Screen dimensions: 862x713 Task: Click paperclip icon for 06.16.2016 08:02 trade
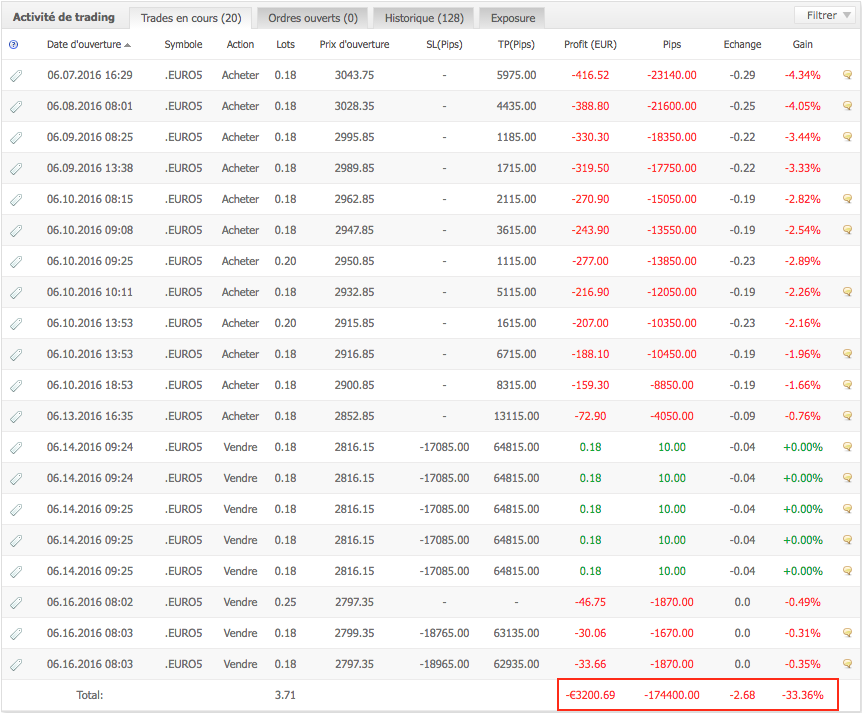pyautogui.click(x=16, y=603)
